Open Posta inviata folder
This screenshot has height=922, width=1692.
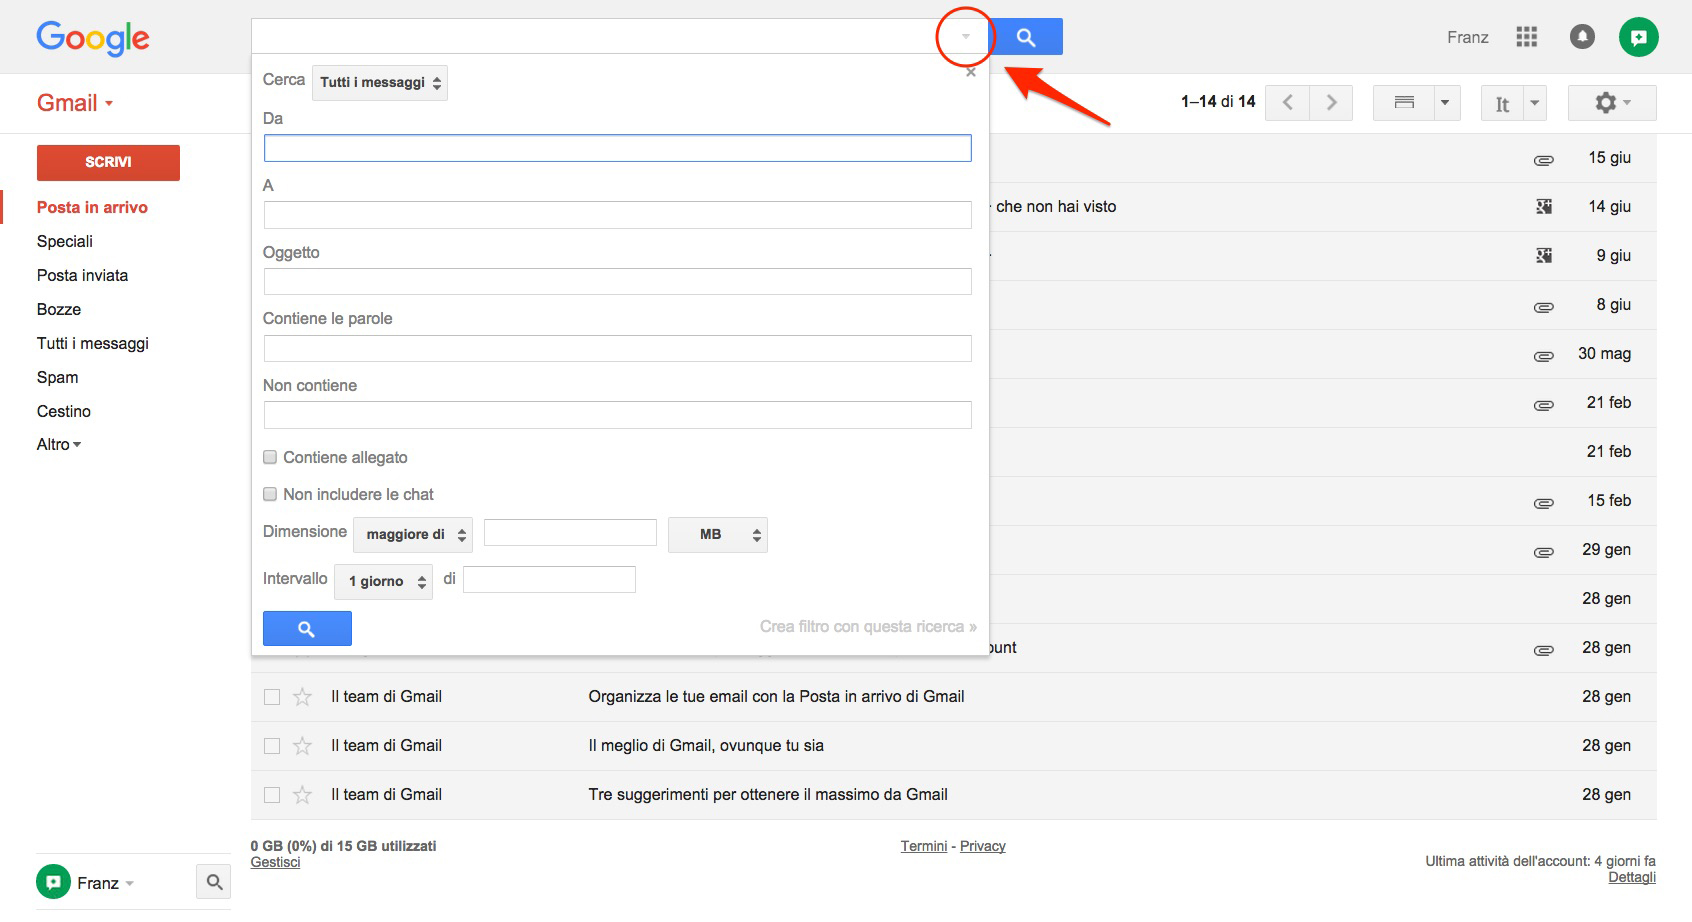(x=82, y=275)
